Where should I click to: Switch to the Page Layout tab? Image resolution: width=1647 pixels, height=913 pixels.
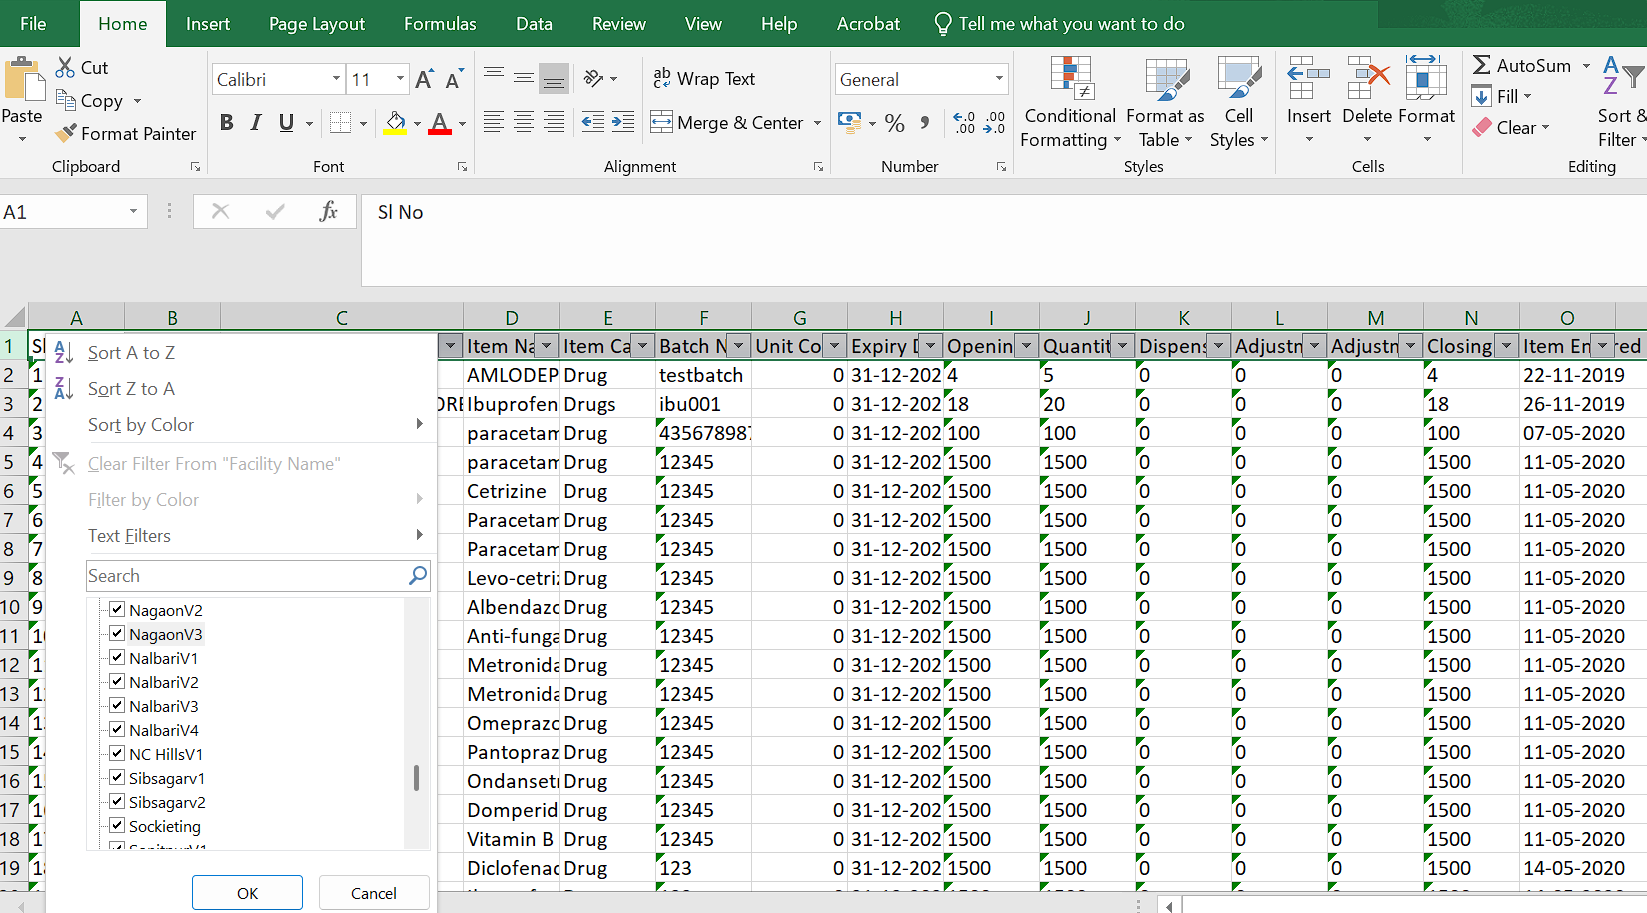click(316, 24)
